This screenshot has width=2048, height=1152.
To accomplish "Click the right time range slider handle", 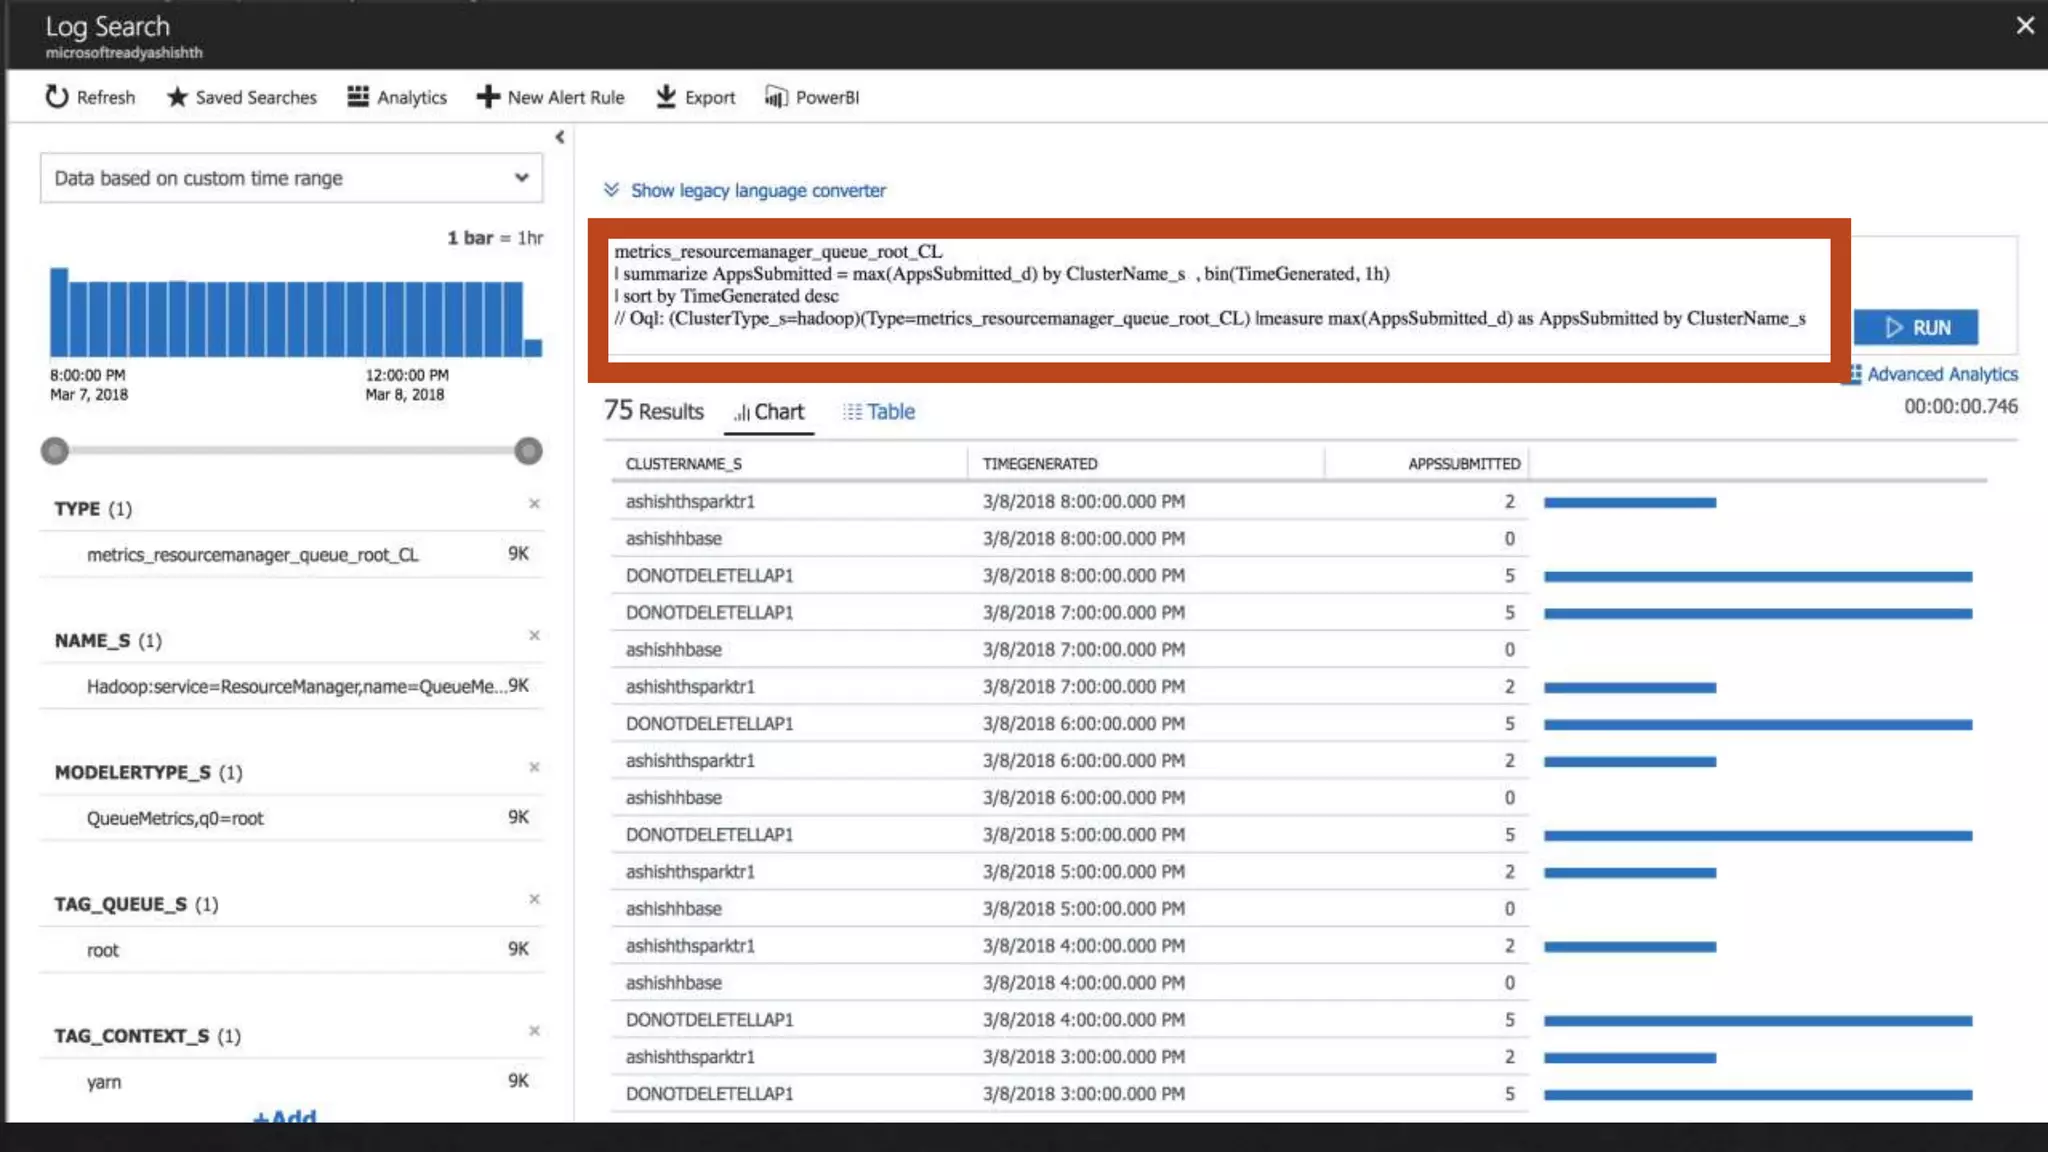I will (x=528, y=451).
